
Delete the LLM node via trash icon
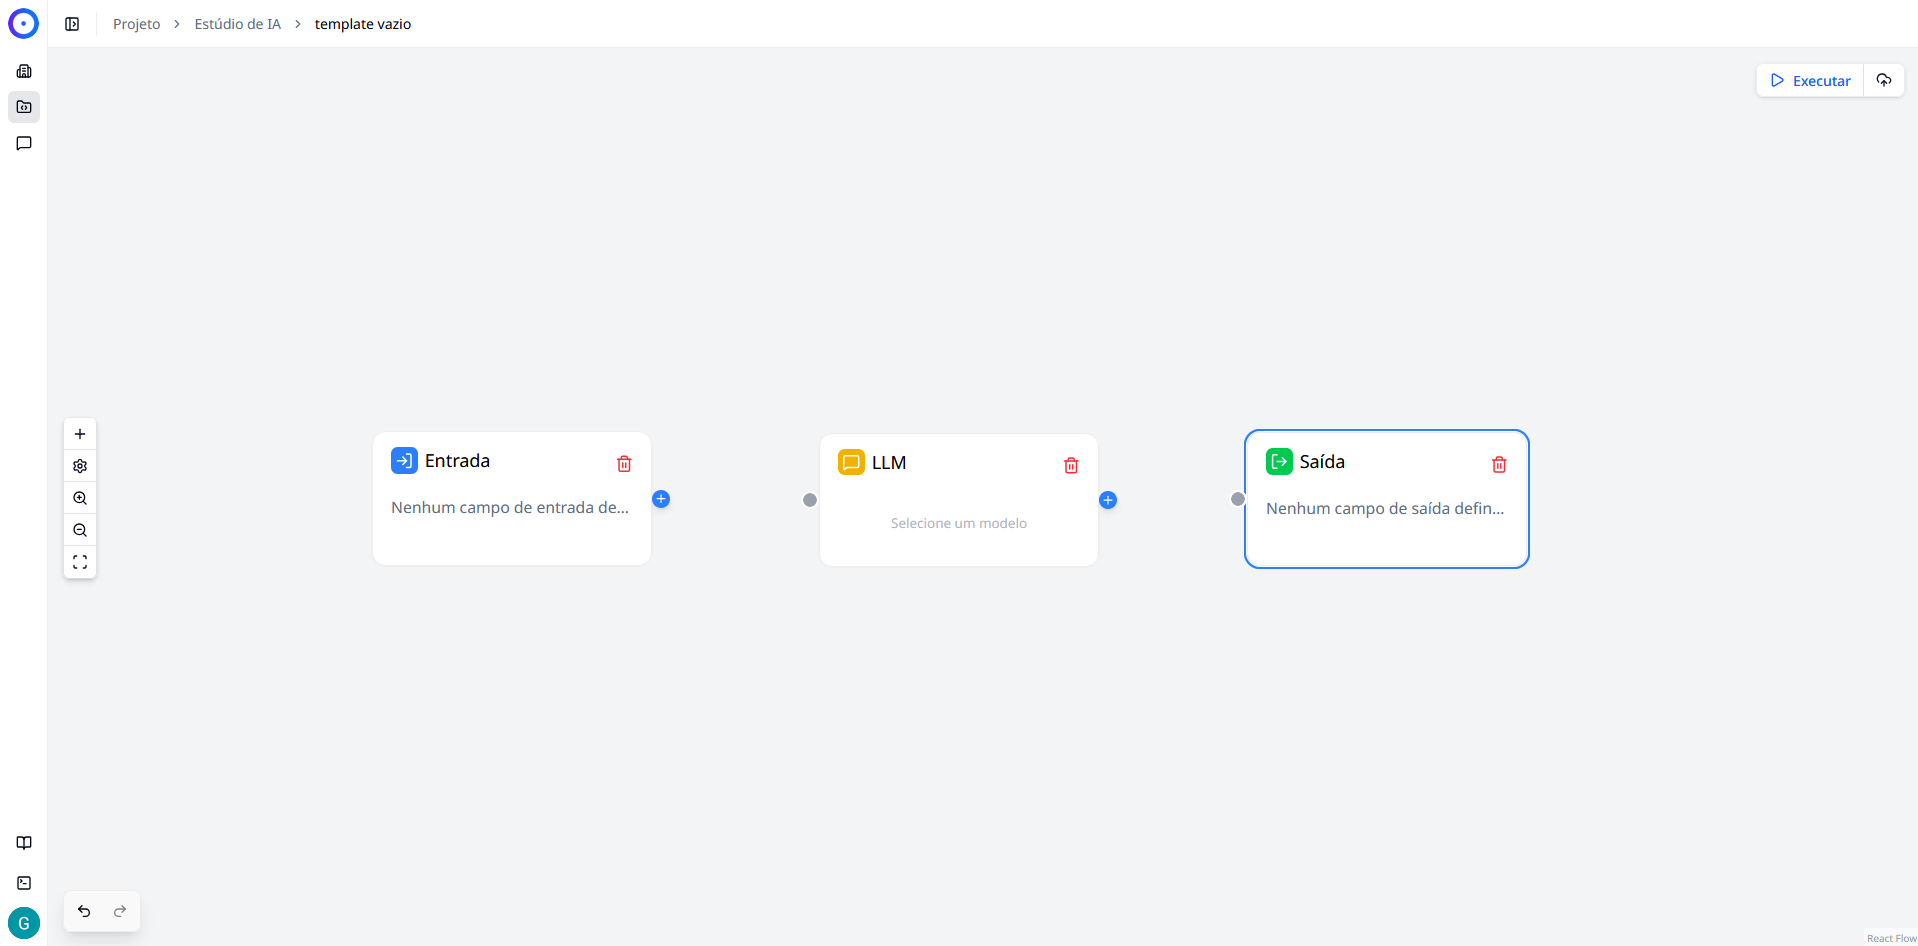pos(1071,466)
